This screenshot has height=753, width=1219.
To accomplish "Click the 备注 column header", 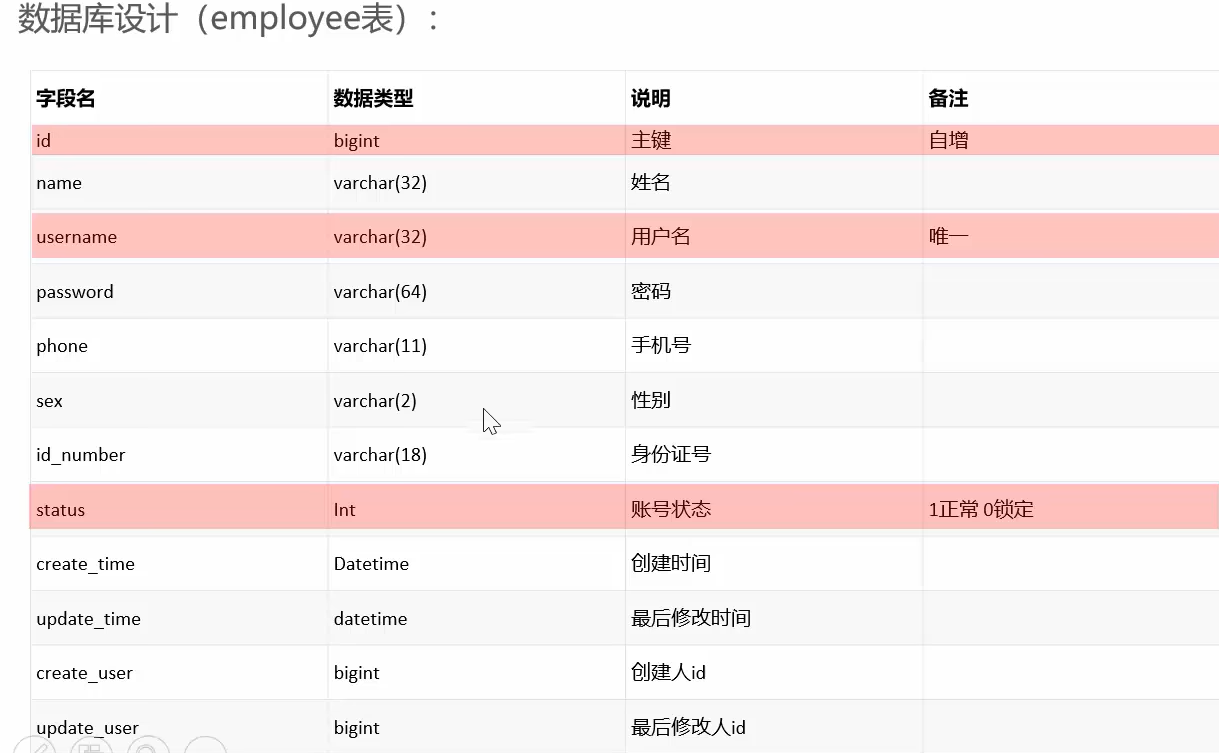I will [x=948, y=98].
